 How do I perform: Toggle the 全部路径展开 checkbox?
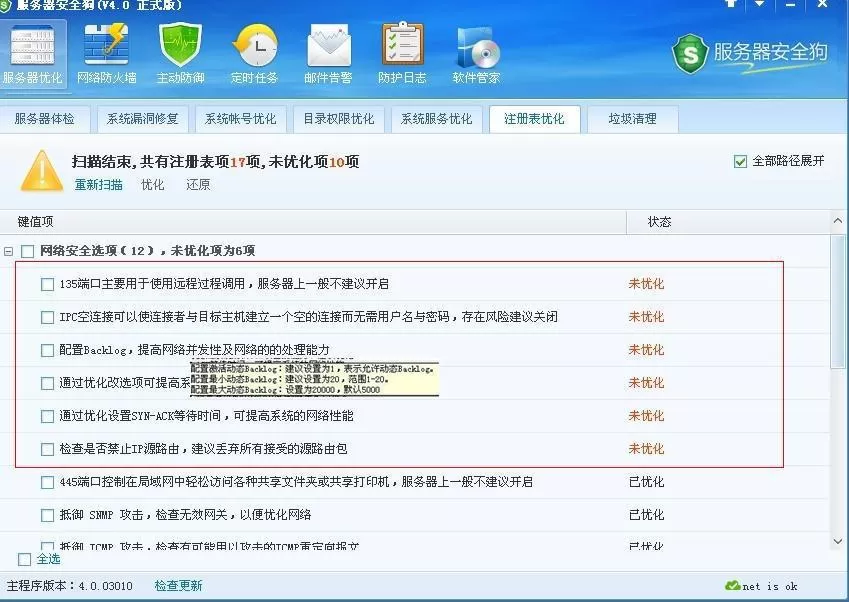[740, 161]
